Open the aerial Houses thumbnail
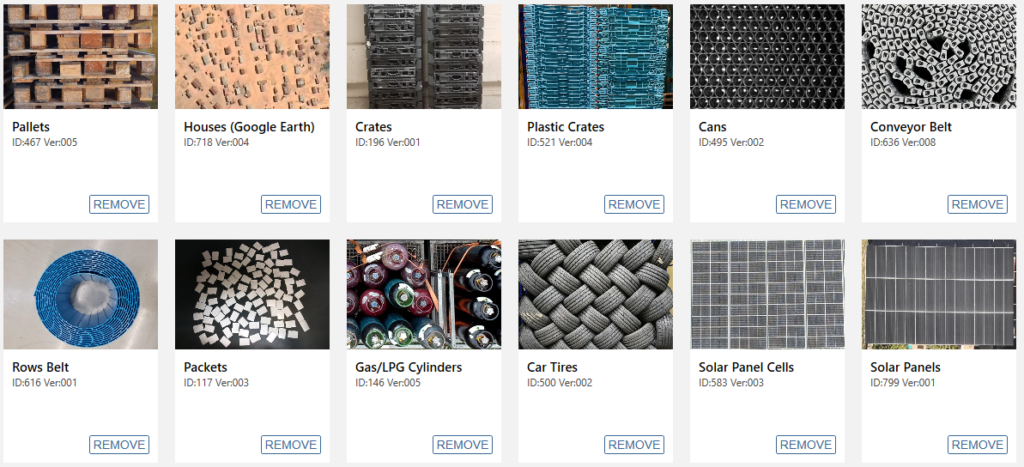This screenshot has height=467, width=1024. 252,57
